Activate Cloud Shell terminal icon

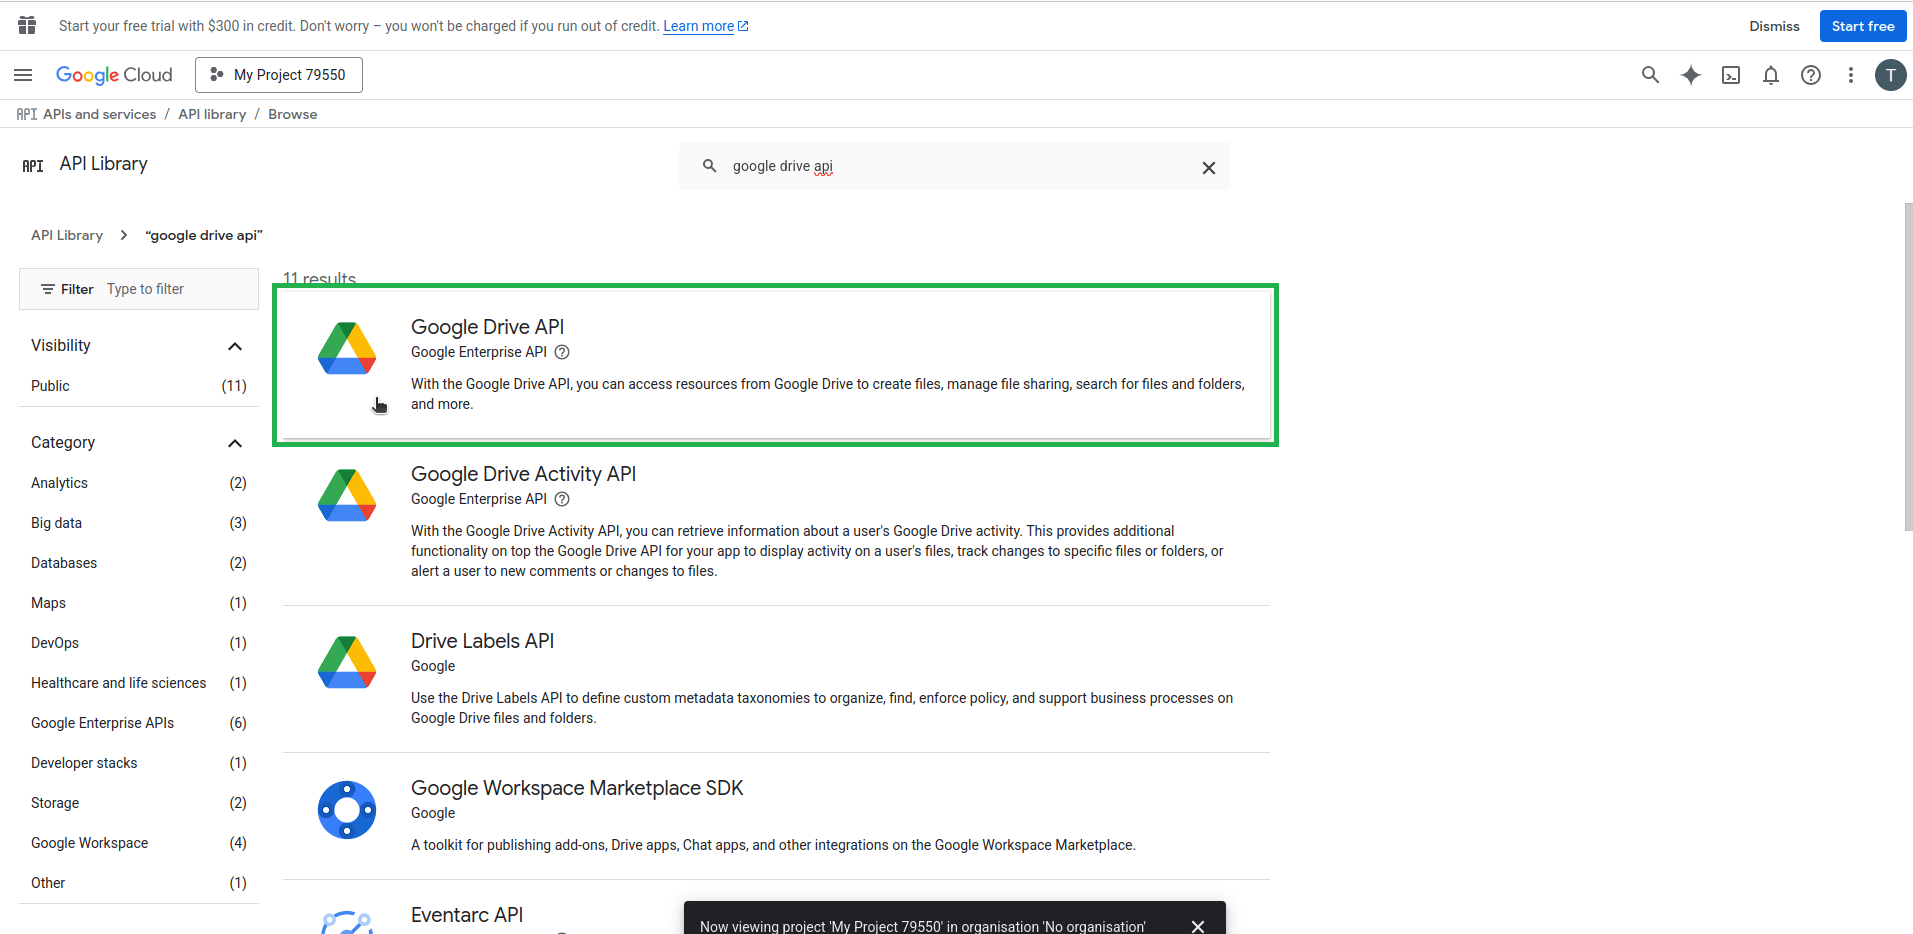tap(1730, 75)
